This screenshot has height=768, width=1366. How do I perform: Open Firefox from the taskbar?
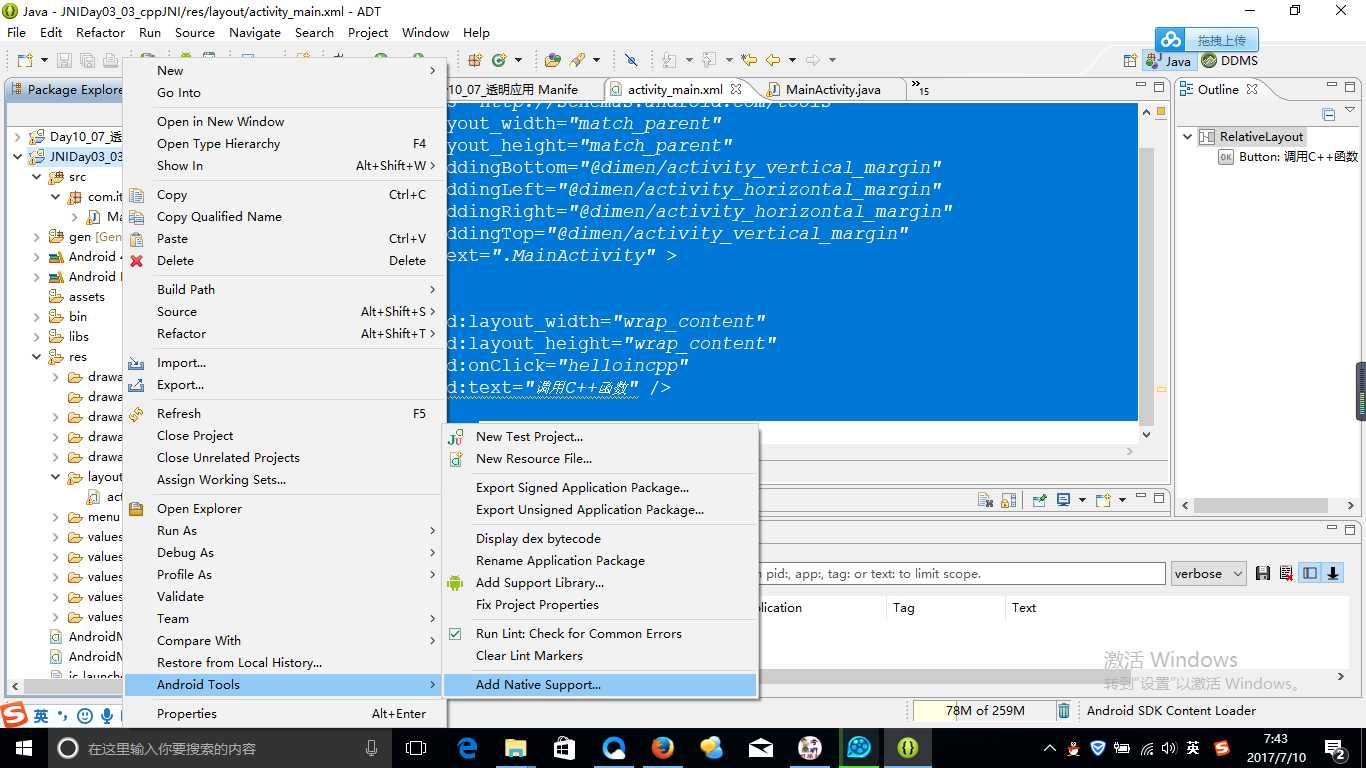662,748
